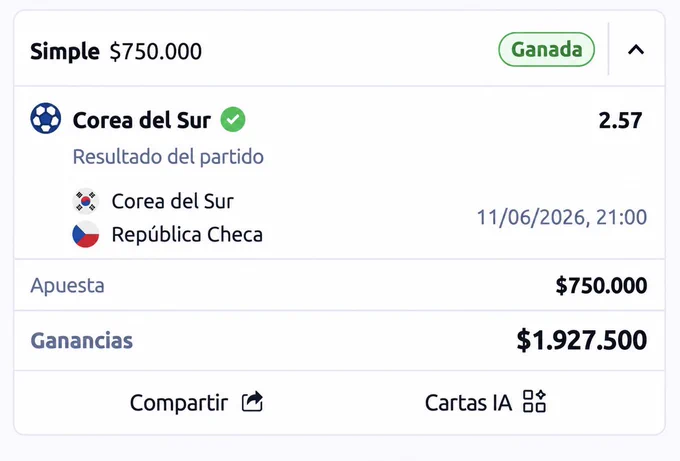The image size is (680, 461).
Task: Click the Czech Republic flag icon
Action: coord(85,234)
